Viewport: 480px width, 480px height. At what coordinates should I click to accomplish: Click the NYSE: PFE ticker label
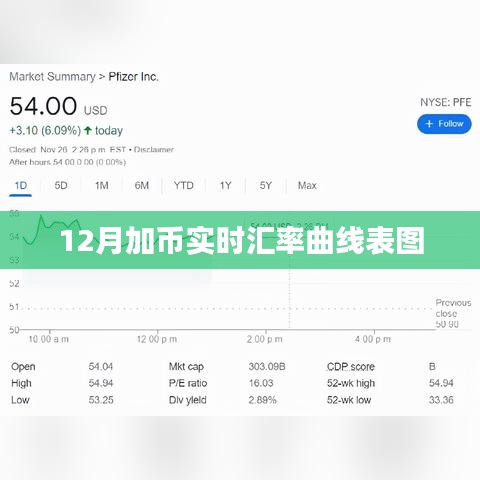pyautogui.click(x=446, y=102)
